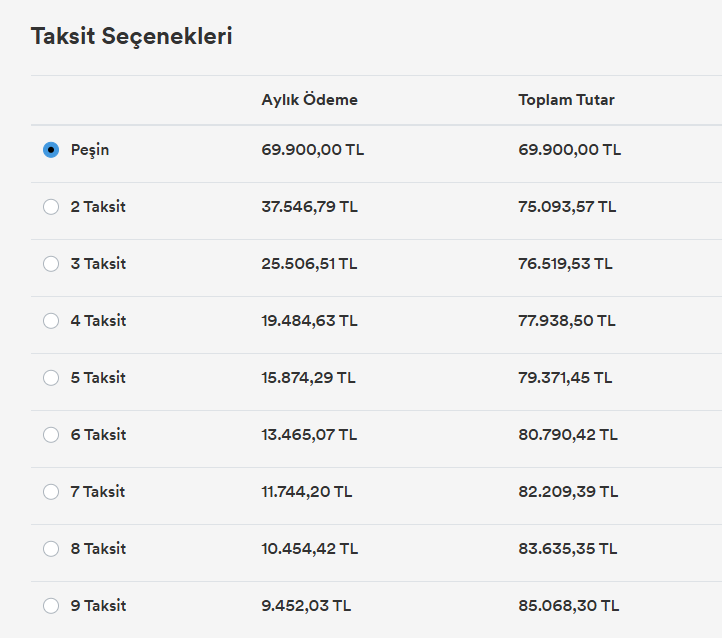Select the 5 Taksit radio button
Screen dimensions: 722x638
(x=51, y=378)
